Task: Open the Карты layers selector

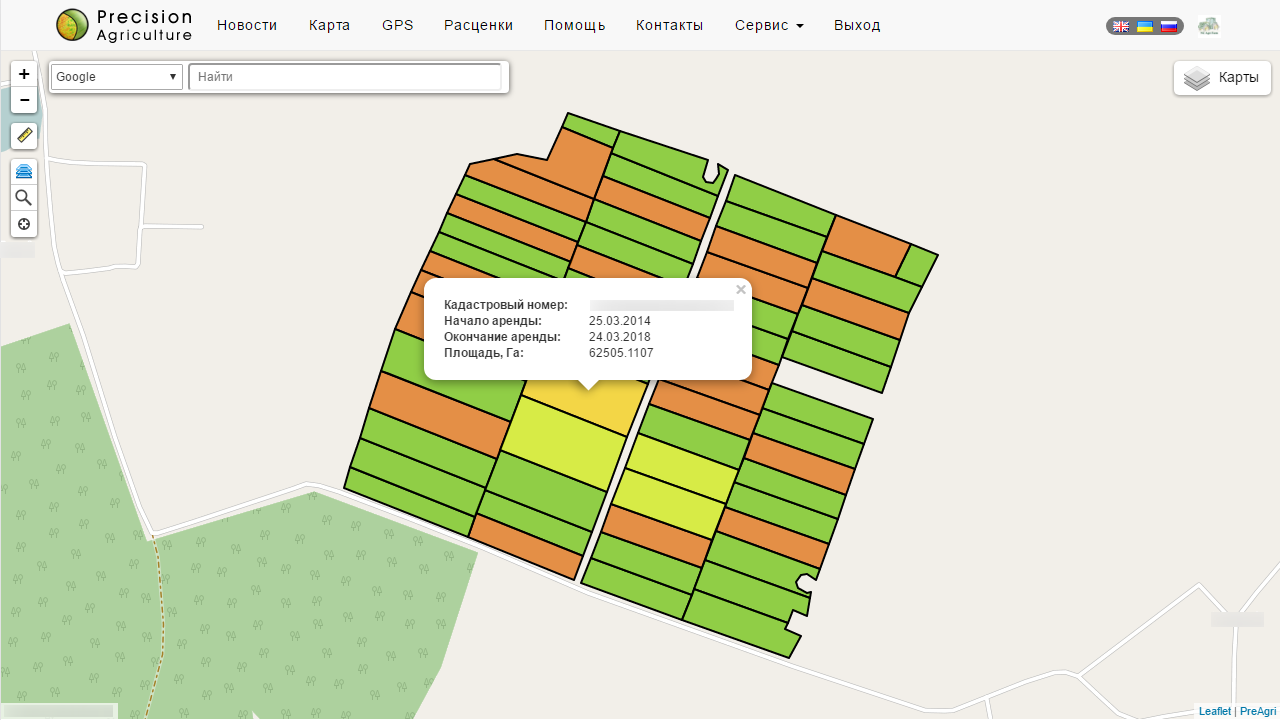Action: (1222, 78)
